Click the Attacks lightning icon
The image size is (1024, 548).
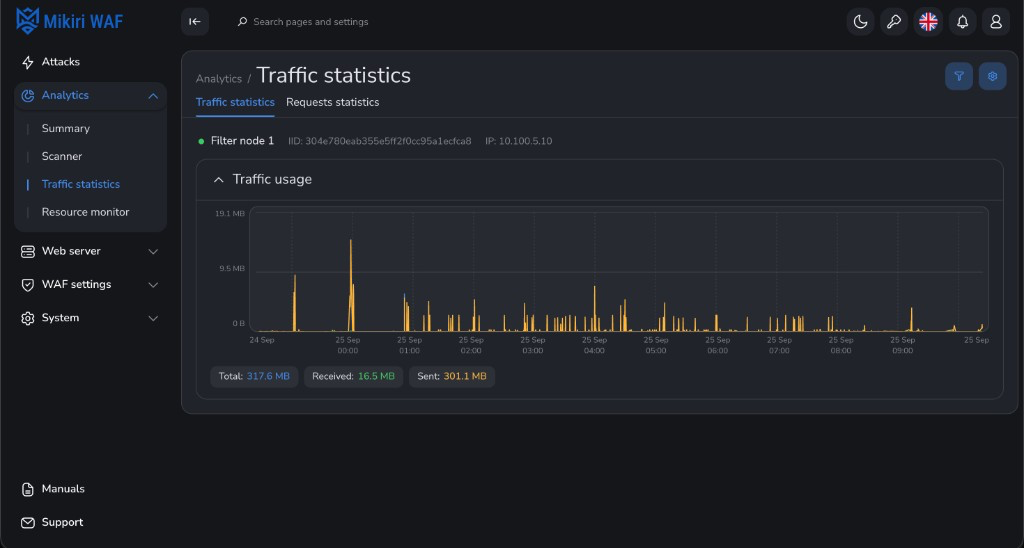coord(27,62)
